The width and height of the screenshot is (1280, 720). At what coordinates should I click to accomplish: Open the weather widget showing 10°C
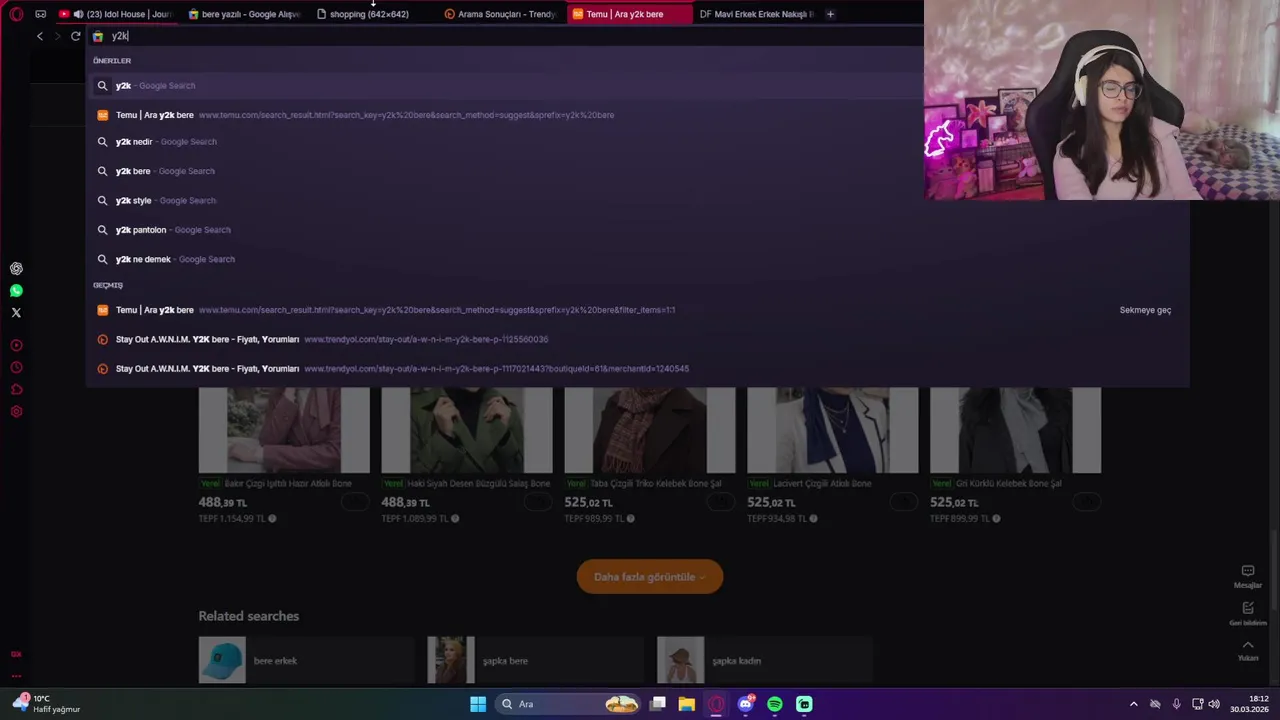[46, 704]
